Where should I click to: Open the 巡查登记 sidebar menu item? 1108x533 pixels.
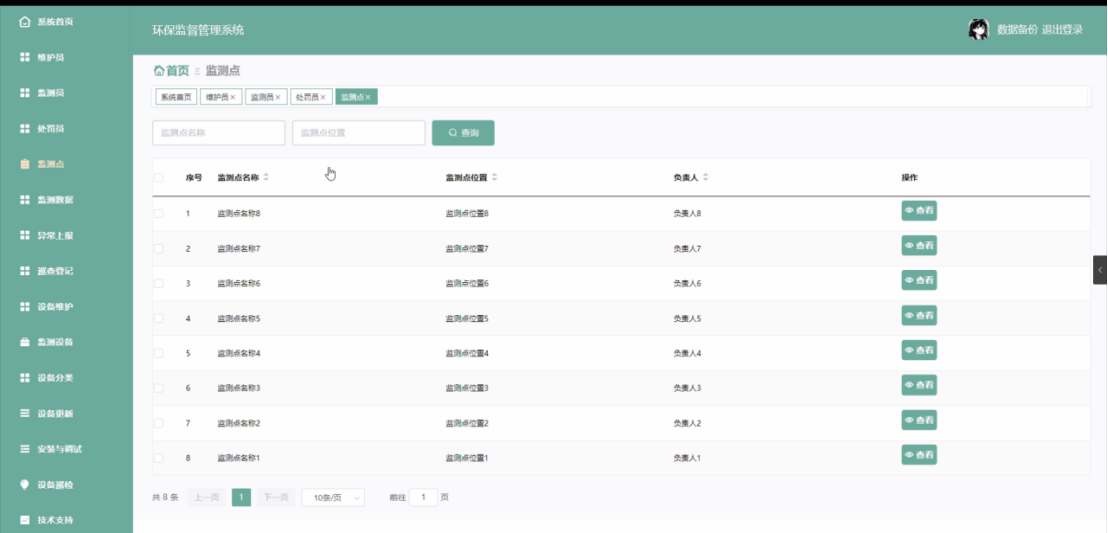click(x=47, y=271)
